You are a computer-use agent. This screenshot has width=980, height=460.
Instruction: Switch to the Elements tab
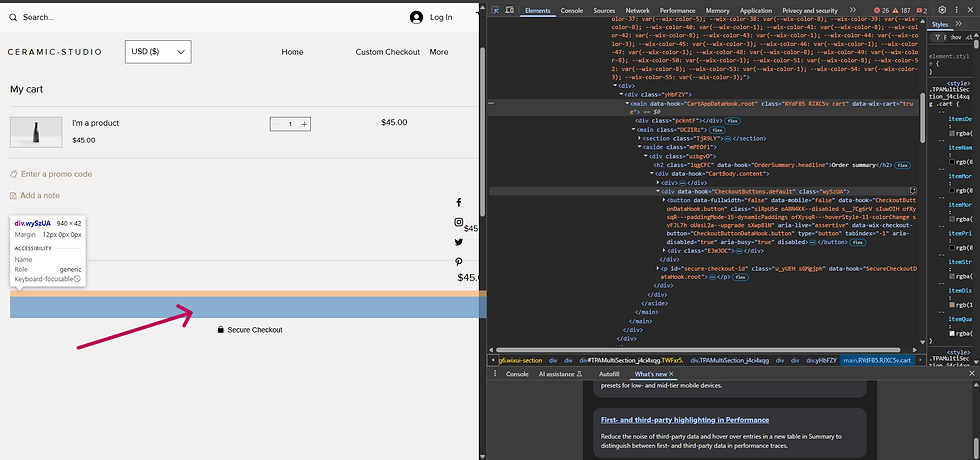(x=538, y=11)
